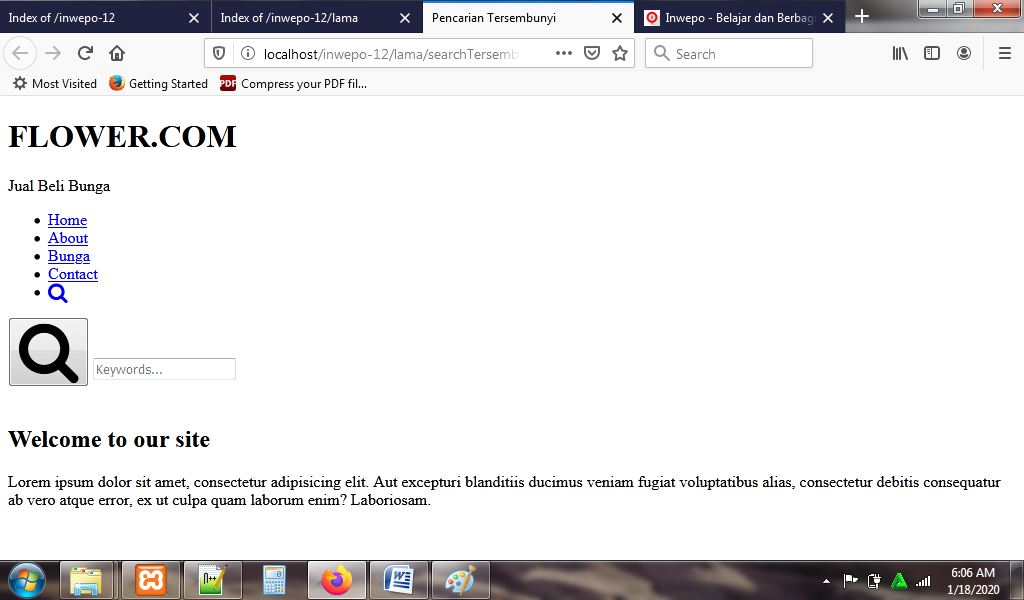Image resolution: width=1024 pixels, height=600 pixels.
Task: Switch to Index of /inwepo-12/lama tab
Action: coord(317,18)
